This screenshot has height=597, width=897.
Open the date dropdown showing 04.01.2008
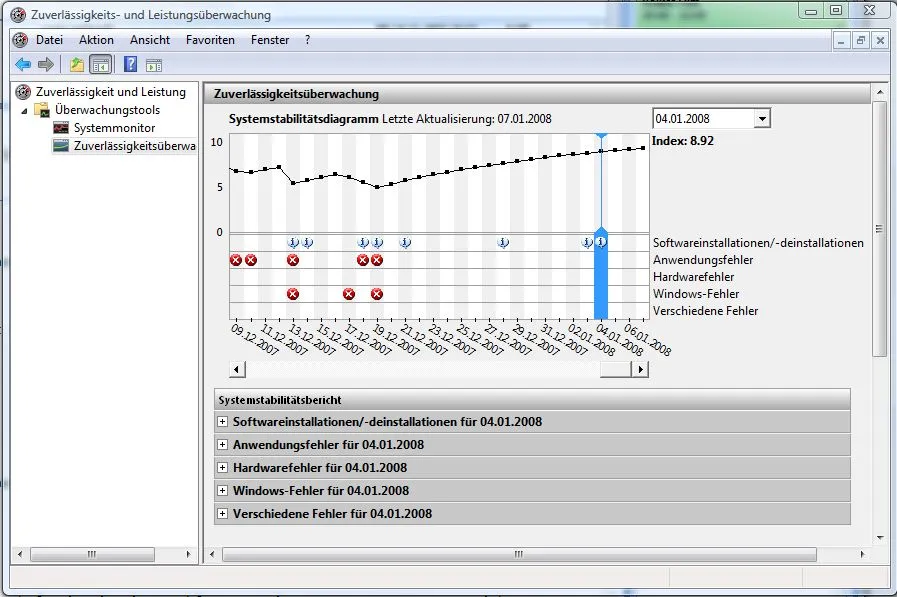coord(761,119)
